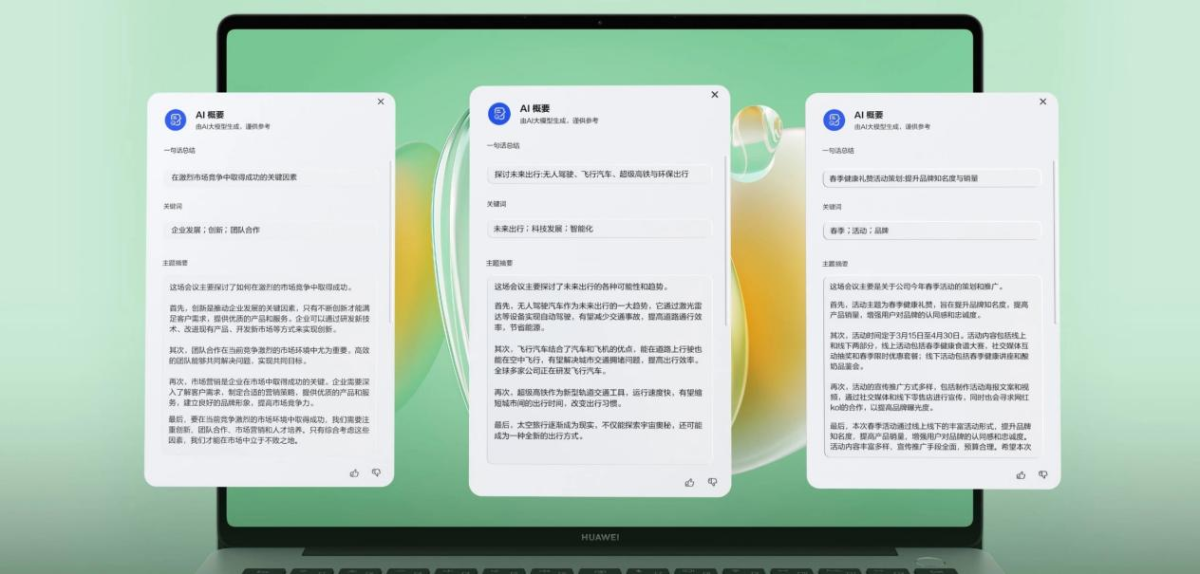Viewport: 1200px width, 574px height.
Task: Click the one-sentence summary starting with 探讨未来出行
Action: pos(600,174)
